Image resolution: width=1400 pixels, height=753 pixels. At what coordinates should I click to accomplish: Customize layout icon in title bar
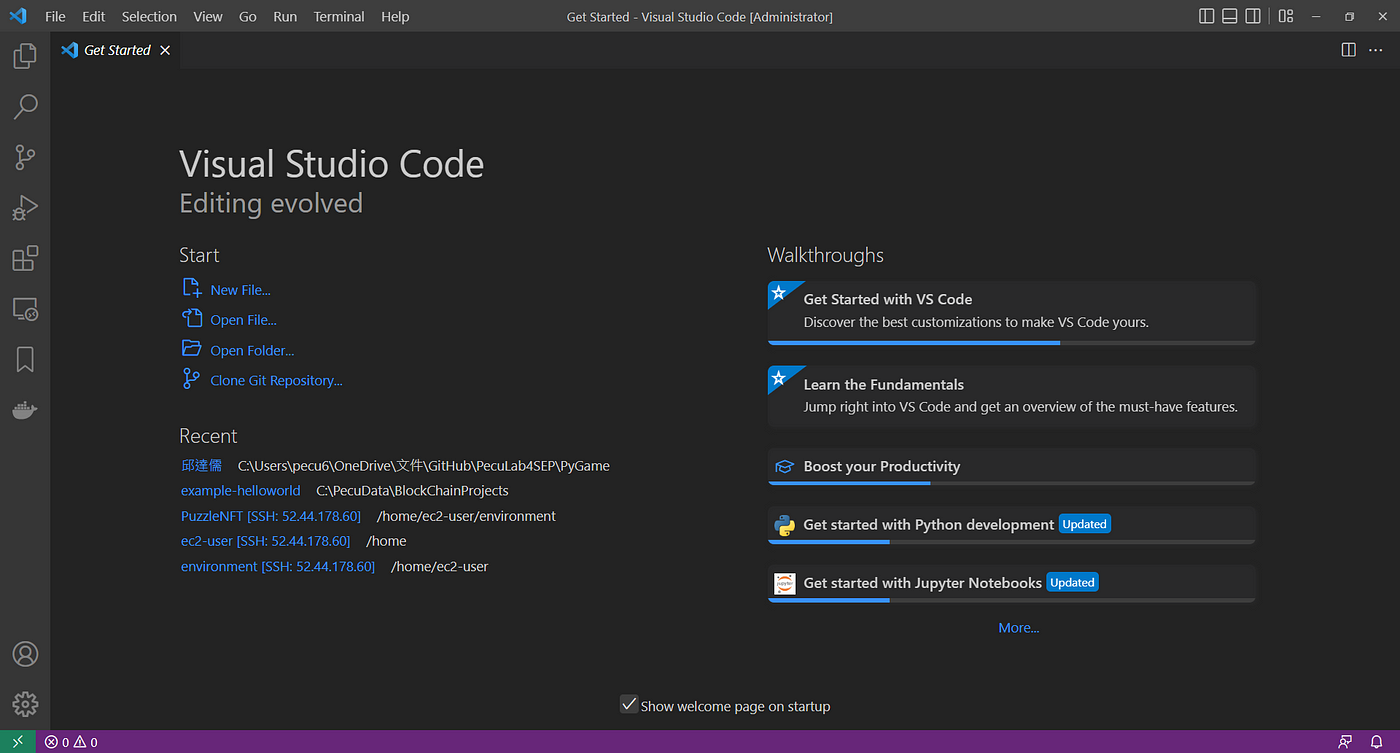[1286, 16]
